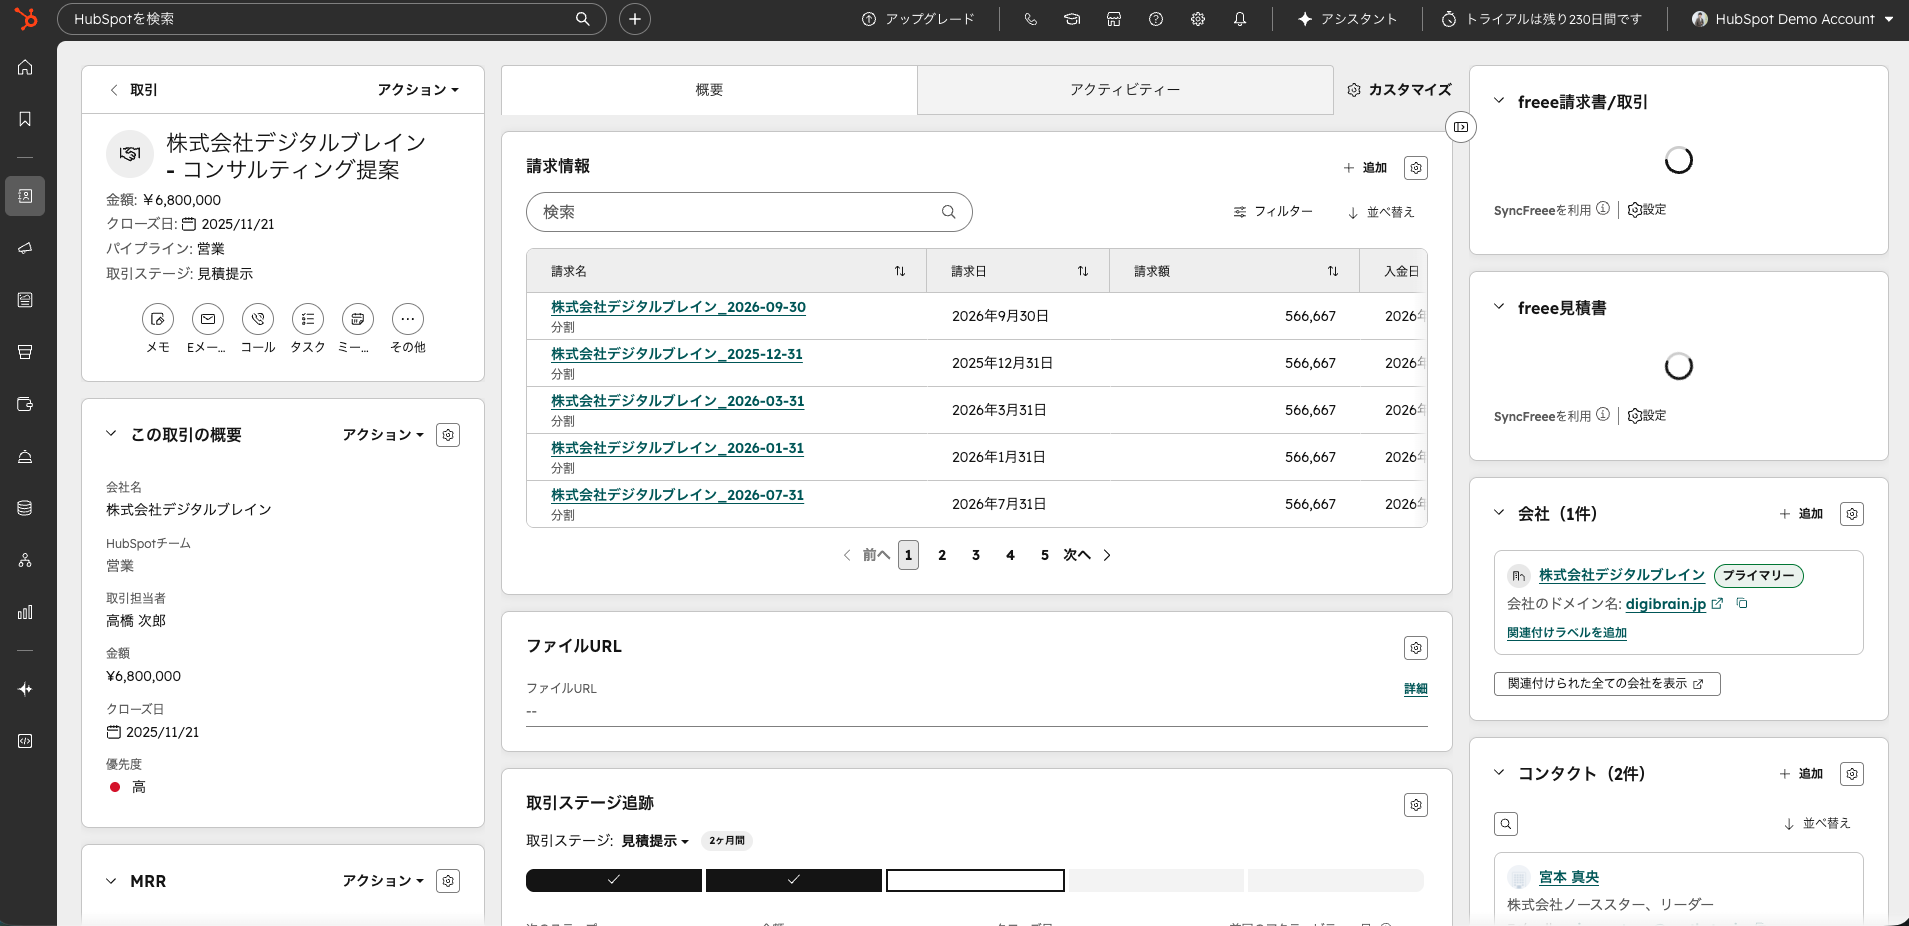Viewport: 1909px width, 926px height.
Task: Collapse the MRR section
Action: pos(111,881)
